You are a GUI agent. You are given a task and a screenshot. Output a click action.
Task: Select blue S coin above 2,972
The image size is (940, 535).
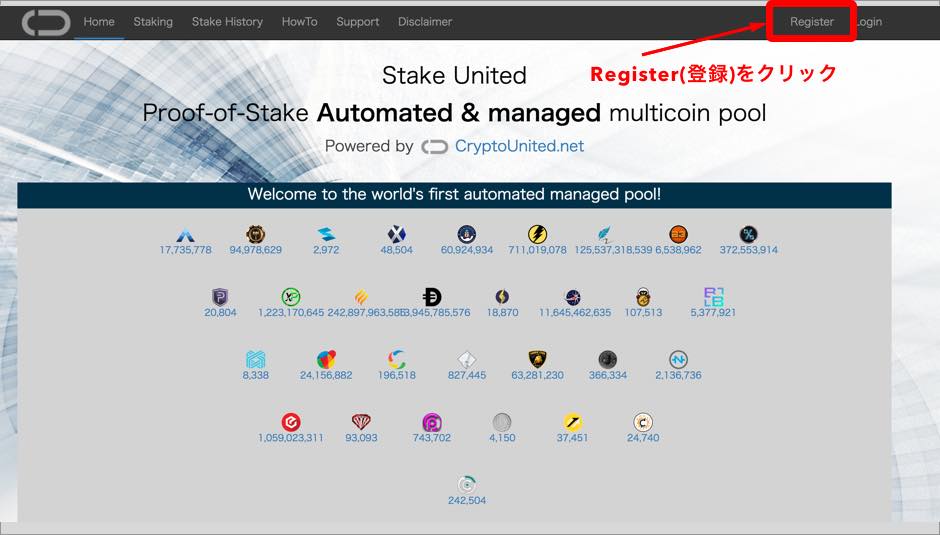click(326, 234)
